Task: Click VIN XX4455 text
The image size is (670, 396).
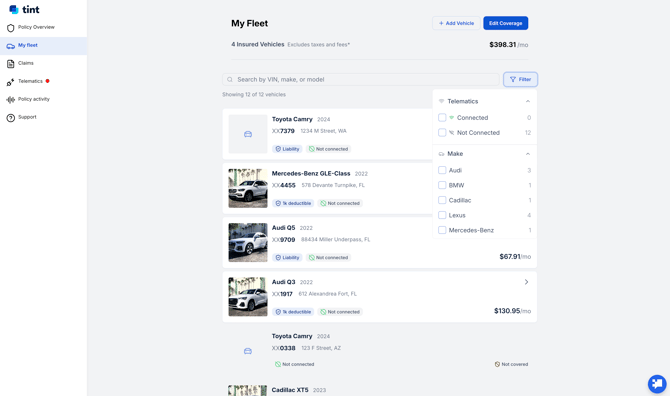Action: 284,185
